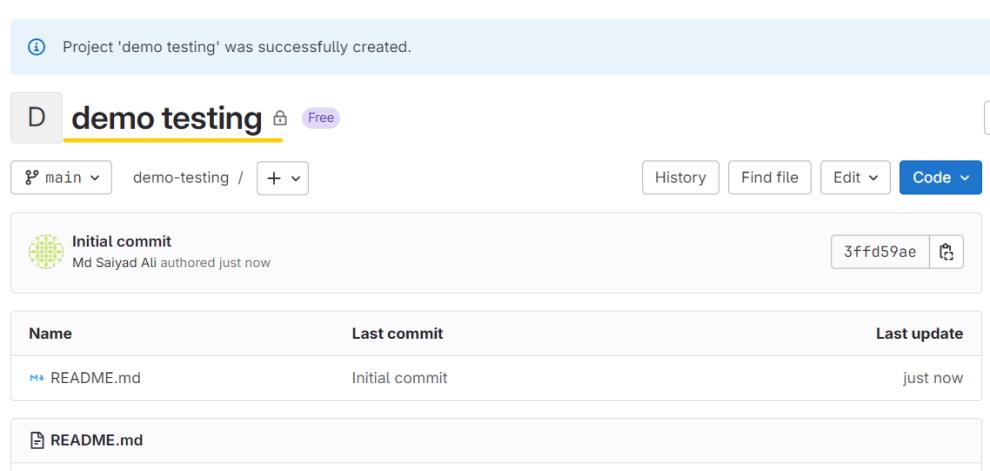Open the main branch selector dropdown

[61, 178]
